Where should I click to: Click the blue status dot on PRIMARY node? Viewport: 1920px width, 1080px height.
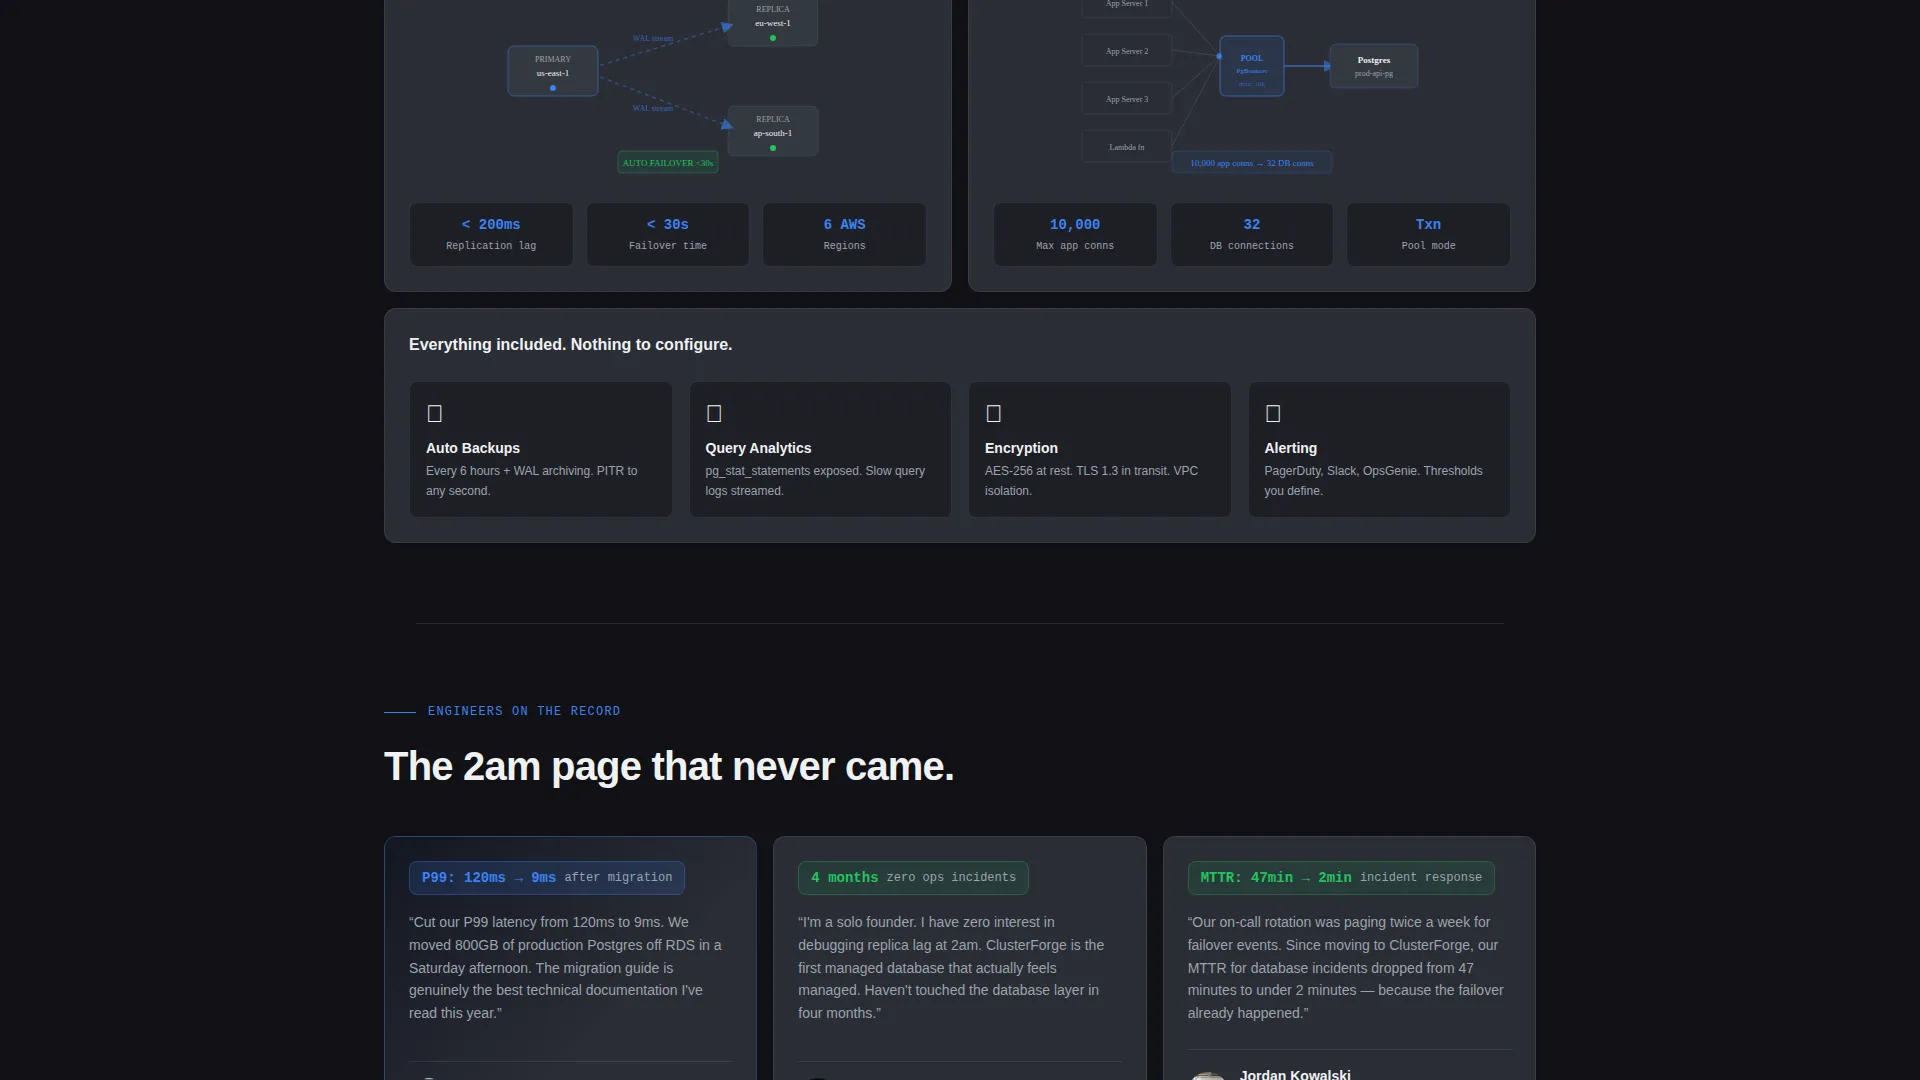point(553,88)
